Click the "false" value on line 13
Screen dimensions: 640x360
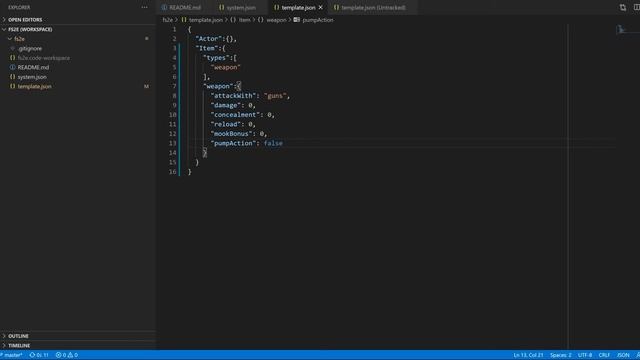click(x=273, y=143)
